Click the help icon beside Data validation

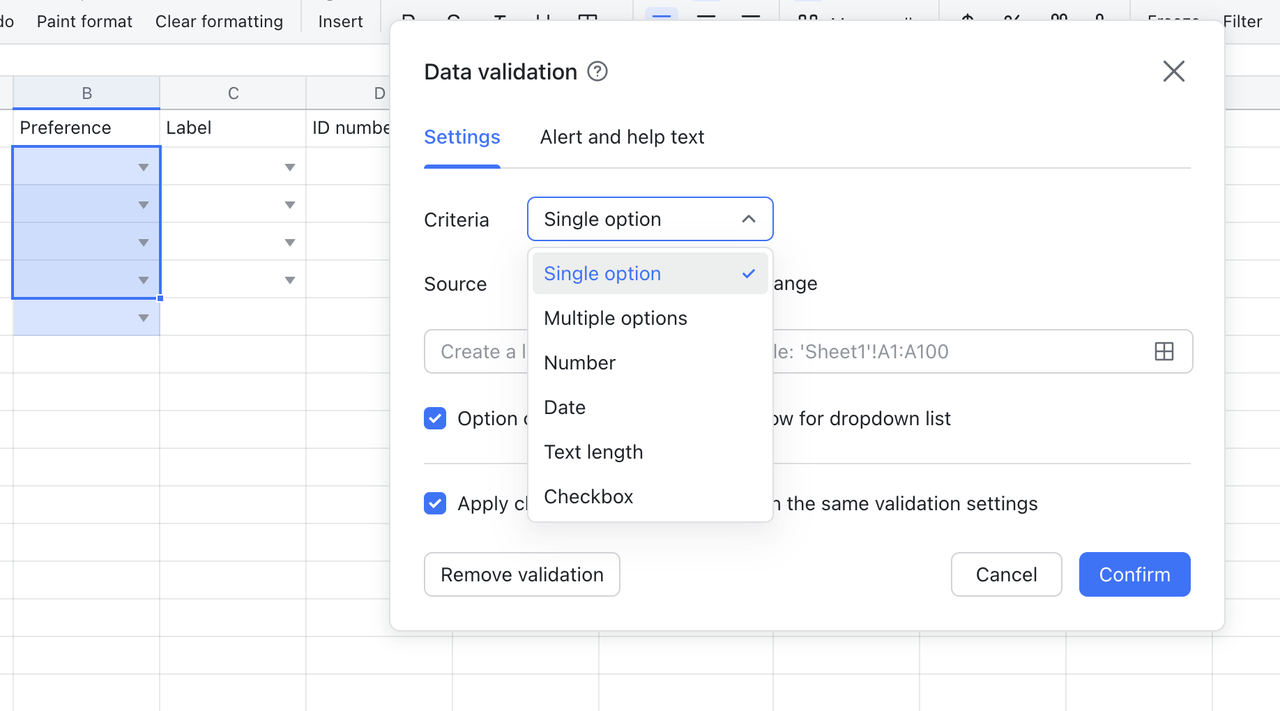[x=597, y=72]
